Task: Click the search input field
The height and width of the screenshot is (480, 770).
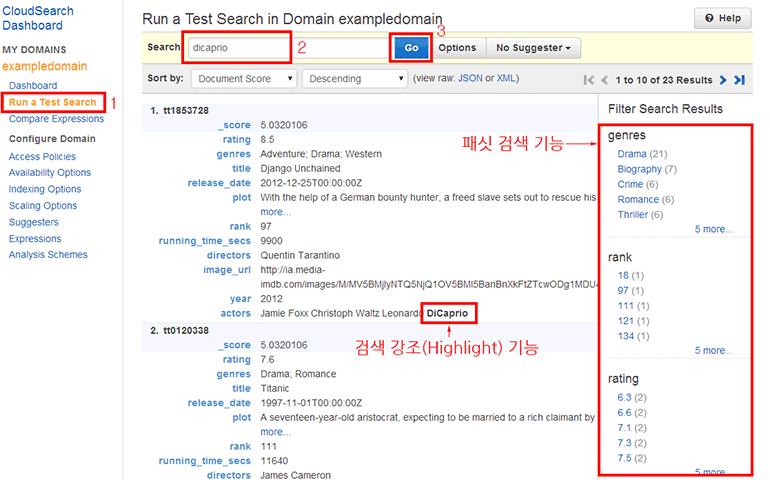Action: click(237, 47)
